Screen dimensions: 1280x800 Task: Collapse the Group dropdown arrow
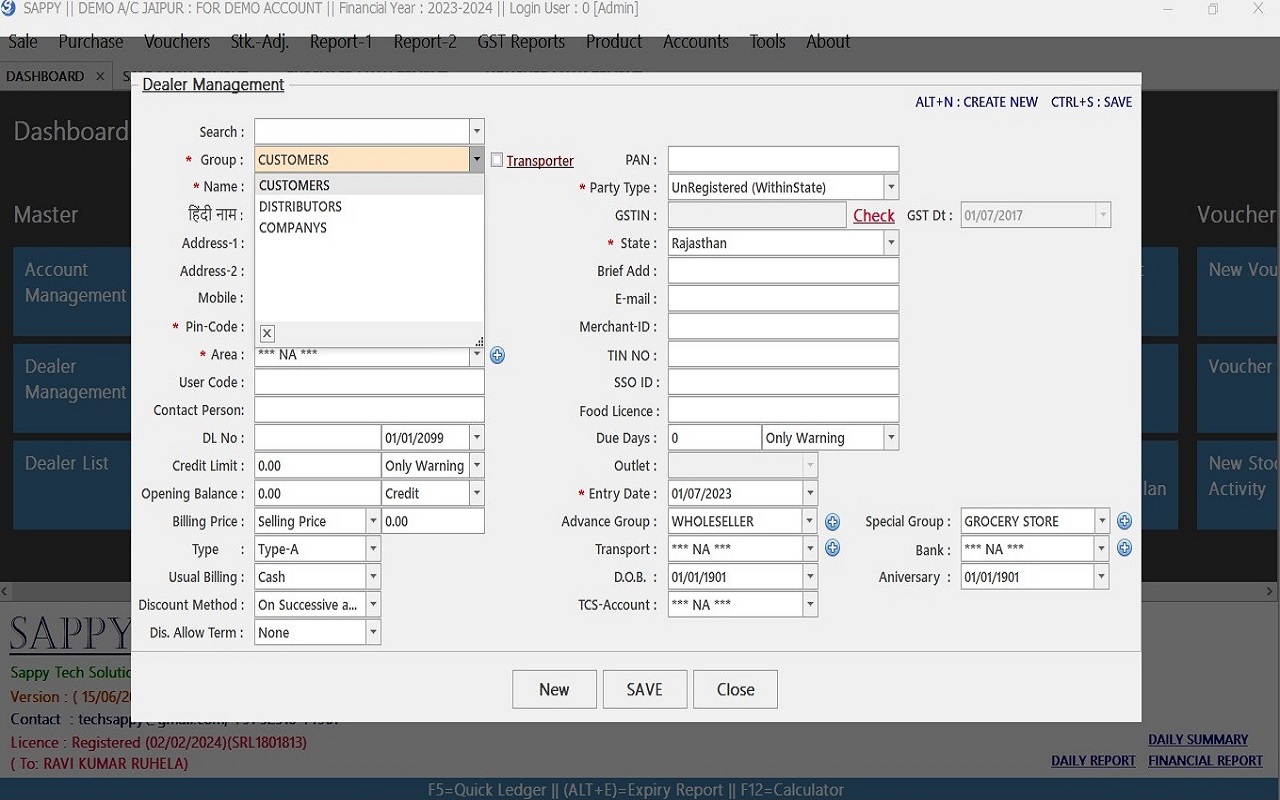[477, 159]
